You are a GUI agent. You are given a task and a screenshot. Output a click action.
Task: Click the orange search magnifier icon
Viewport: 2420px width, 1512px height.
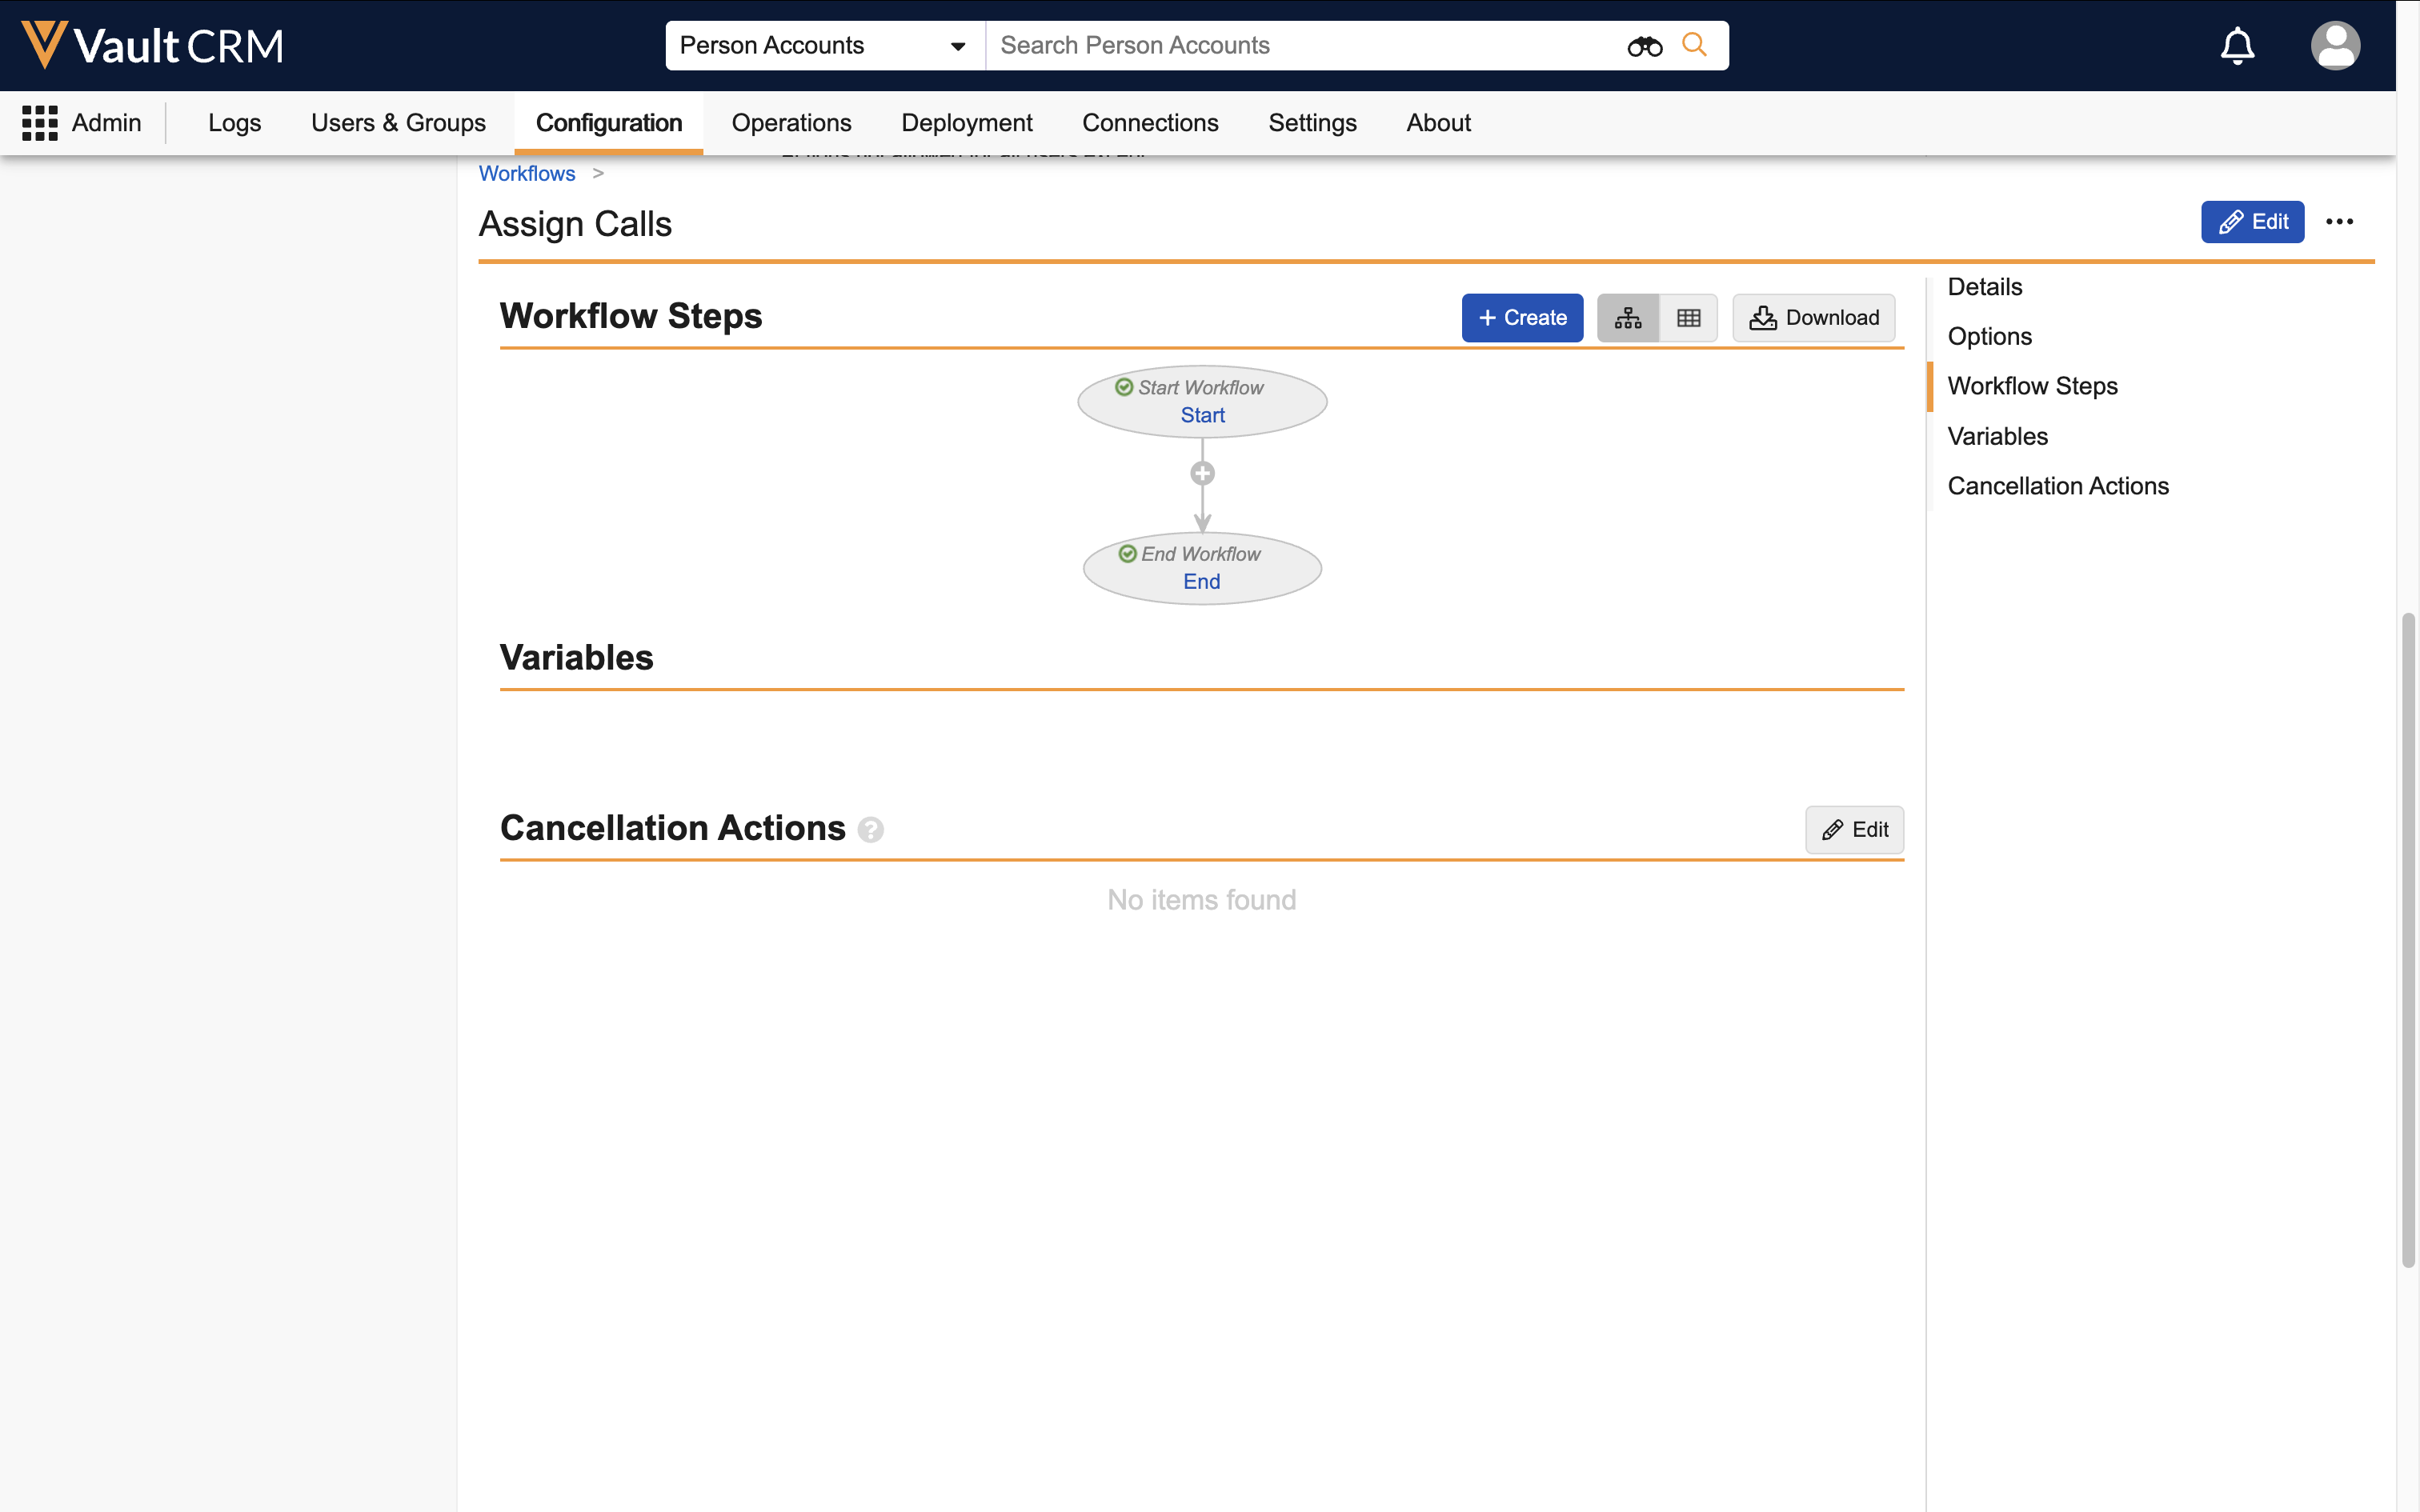[x=1694, y=45]
